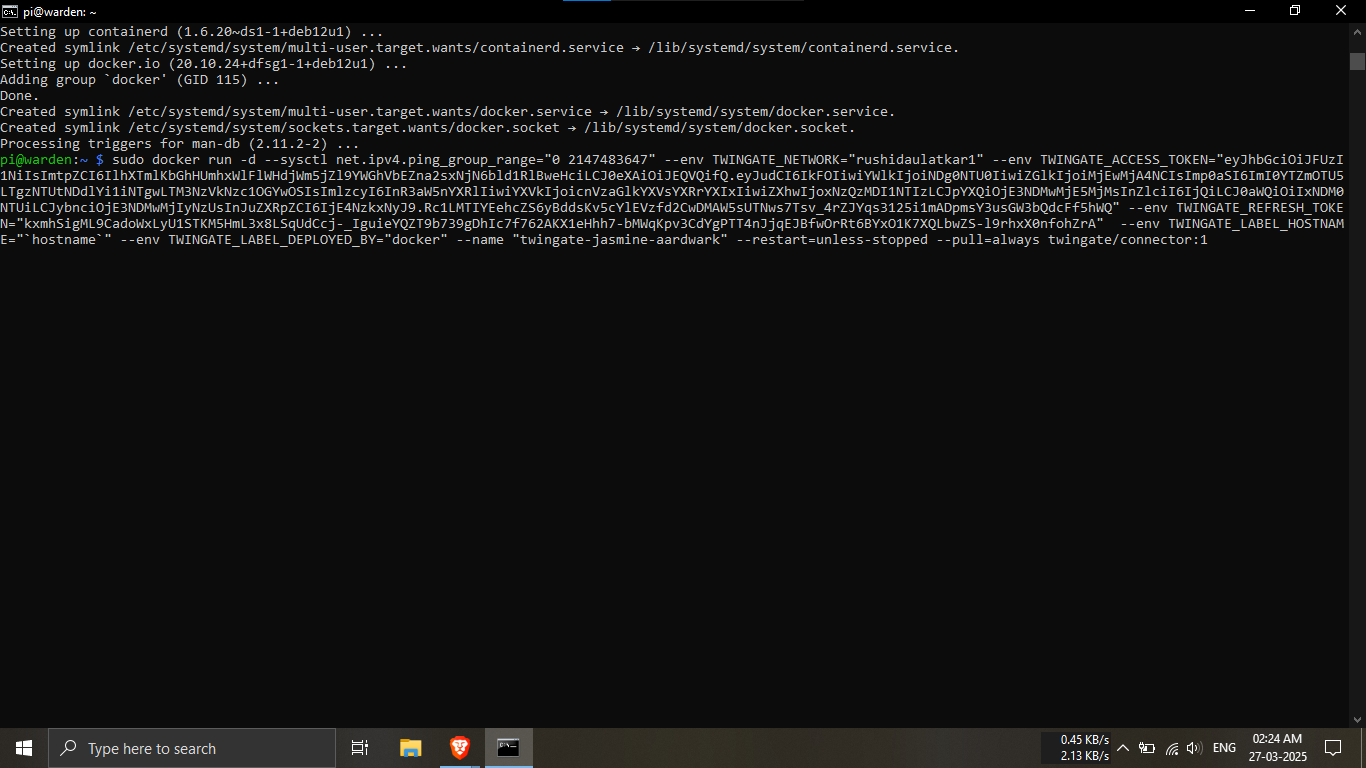
Task: Restore down the terminal window
Action: pyautogui.click(x=1294, y=11)
